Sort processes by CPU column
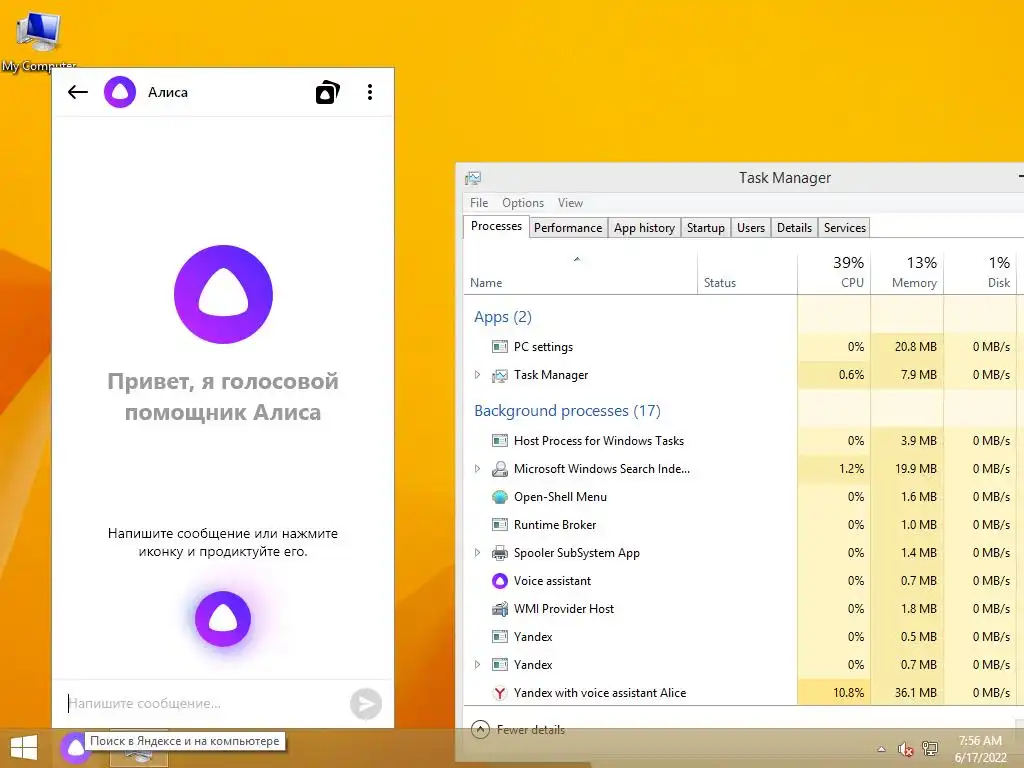 [x=834, y=272]
